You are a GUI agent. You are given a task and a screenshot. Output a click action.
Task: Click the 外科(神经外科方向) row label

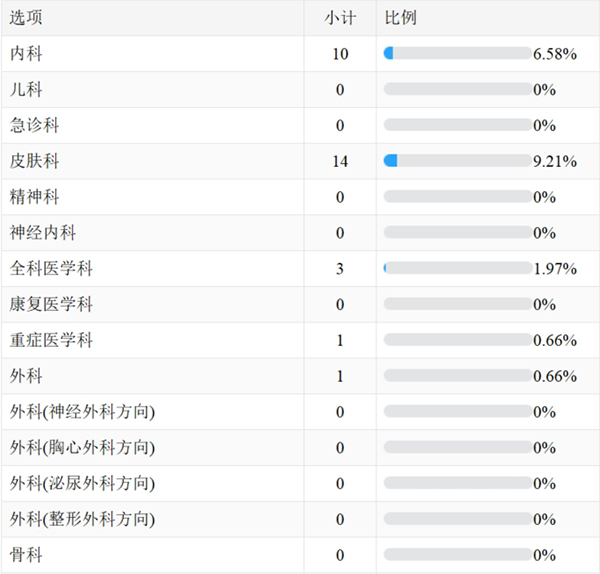[x=82, y=412]
